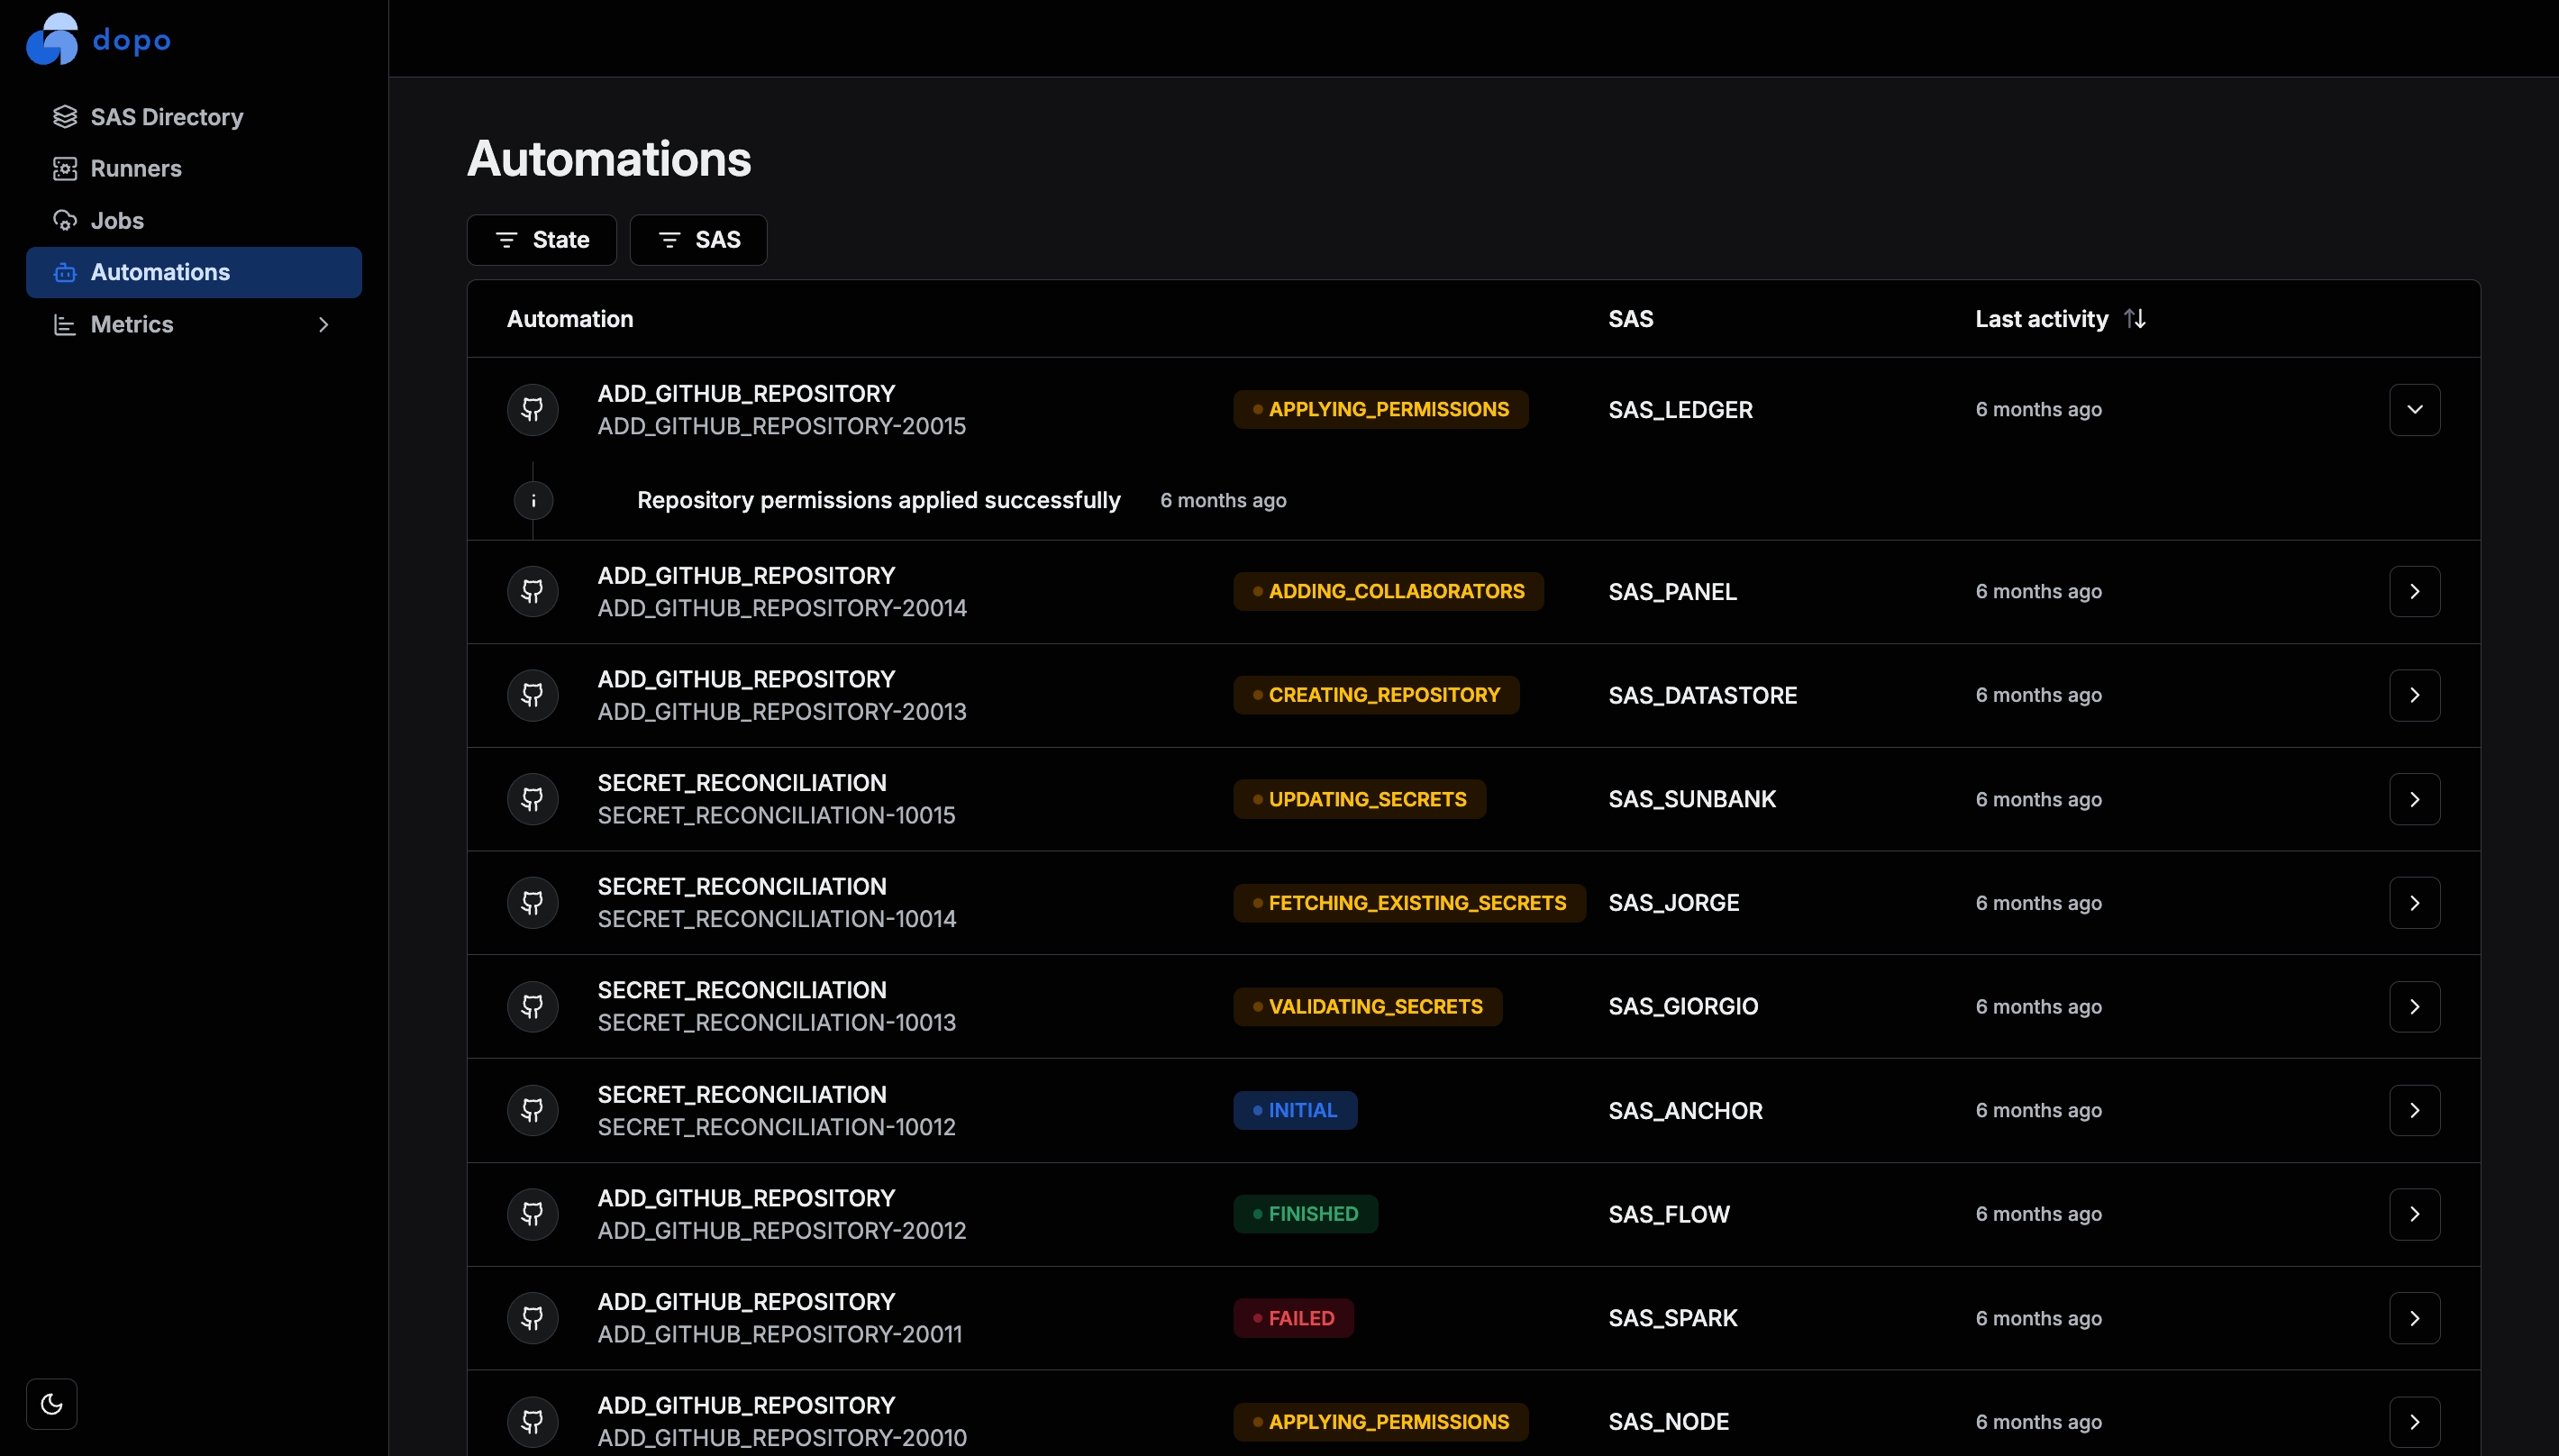Sort by Last activity arrows icon
2559x1456 pixels.
[x=2135, y=319]
